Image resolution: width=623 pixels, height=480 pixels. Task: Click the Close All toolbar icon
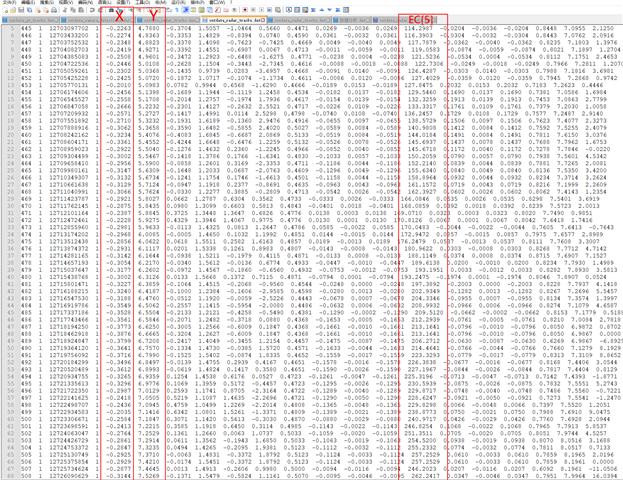point(46,10)
